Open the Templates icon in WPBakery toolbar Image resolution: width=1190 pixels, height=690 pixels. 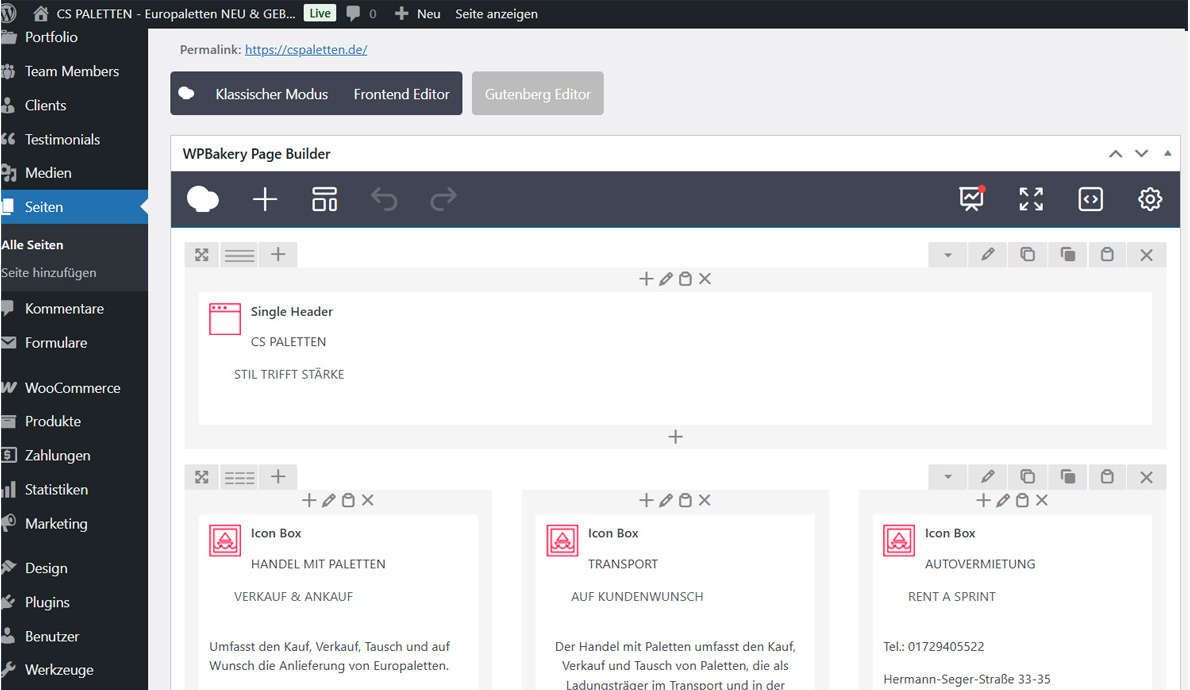(x=325, y=200)
